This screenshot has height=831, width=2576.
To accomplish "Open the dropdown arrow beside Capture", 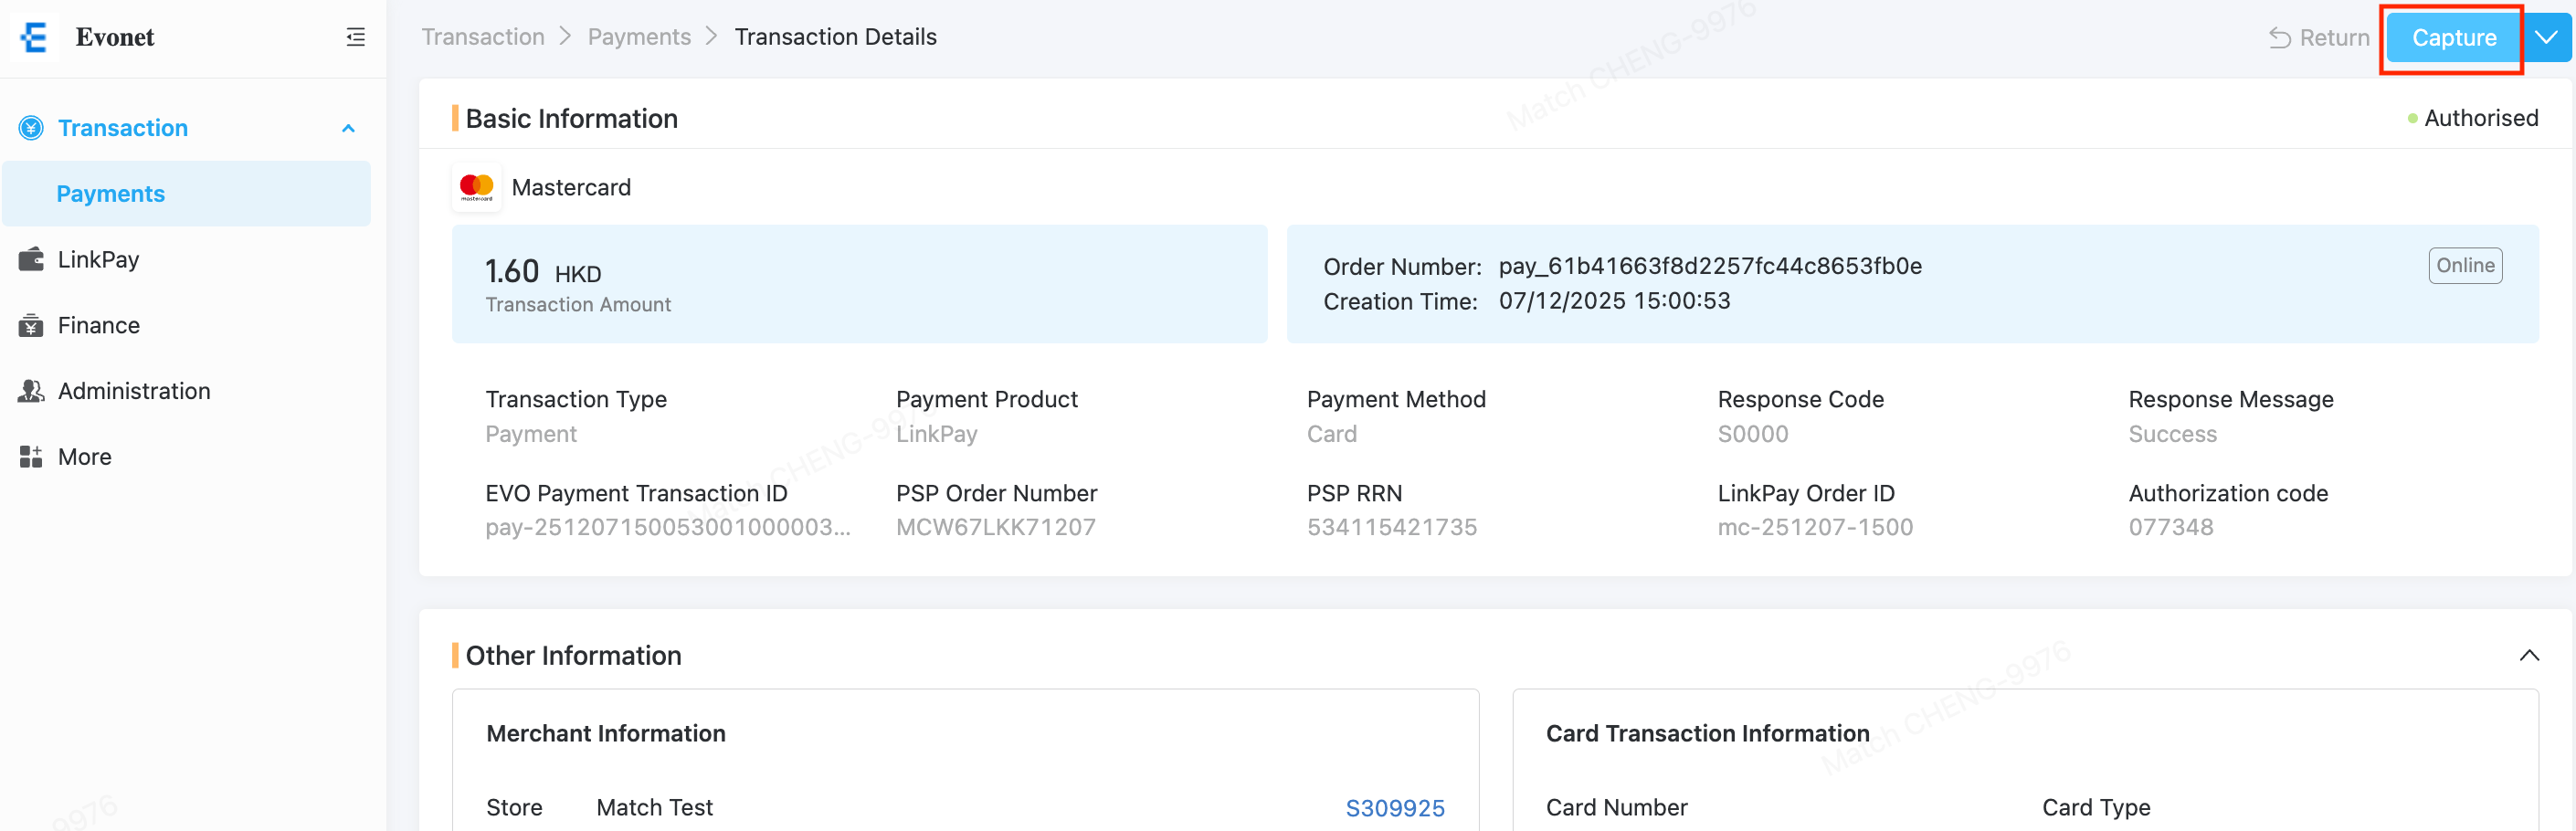I will (2546, 37).
